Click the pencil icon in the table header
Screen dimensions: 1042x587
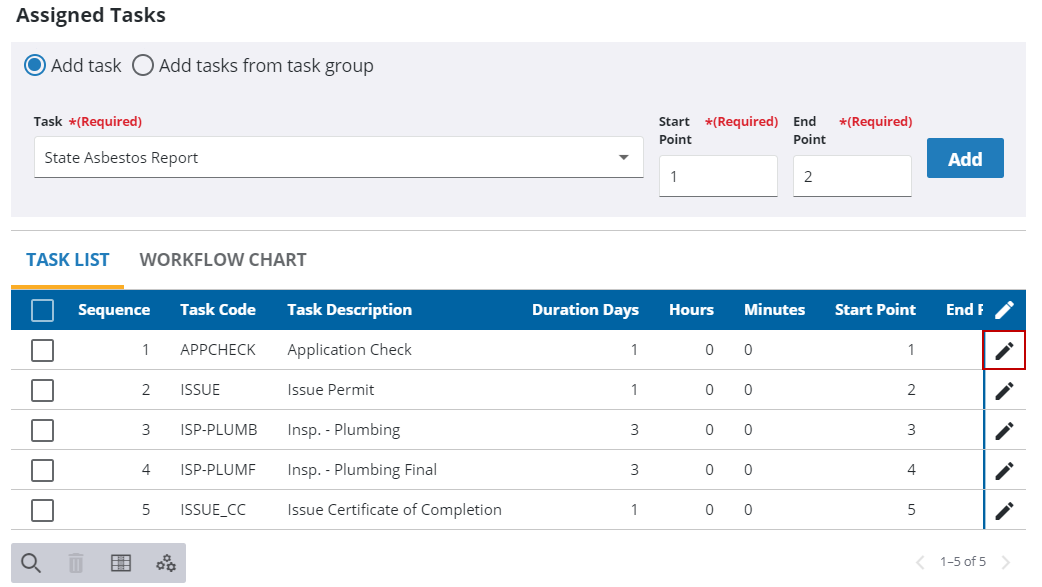coord(1004,310)
